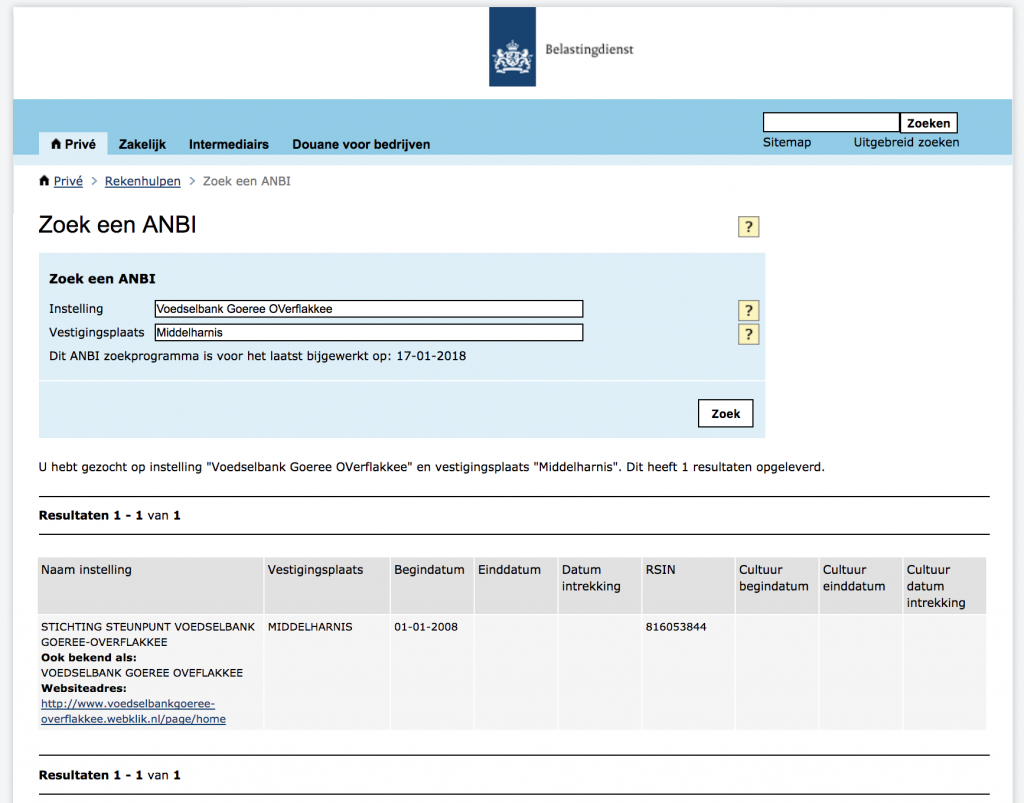The image size is (1024, 803).
Task: Open help icon for Instelling field
Action: coord(748,310)
